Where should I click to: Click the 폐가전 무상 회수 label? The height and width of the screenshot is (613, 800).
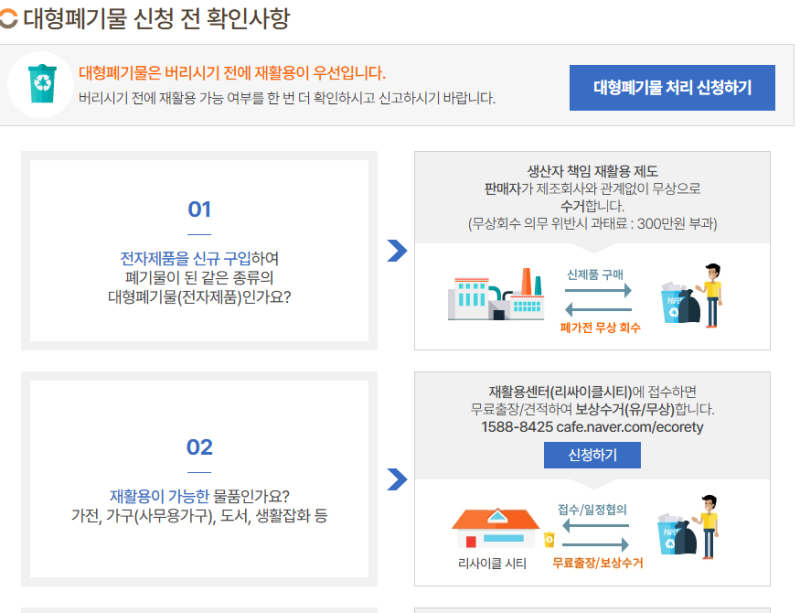click(x=599, y=328)
